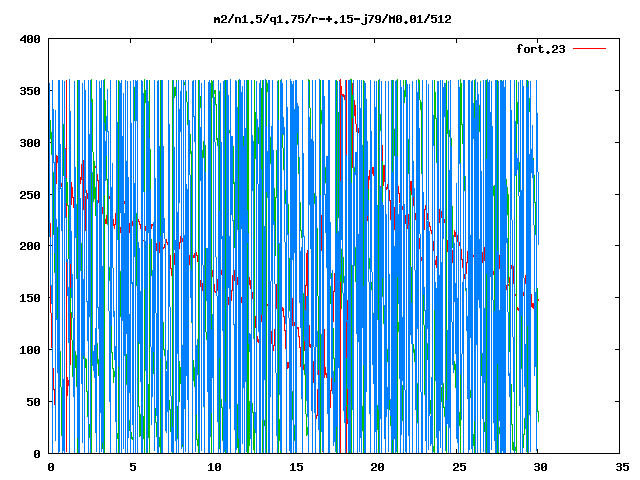Click y-axis label 50
The height and width of the screenshot is (480, 640).
[34, 402]
